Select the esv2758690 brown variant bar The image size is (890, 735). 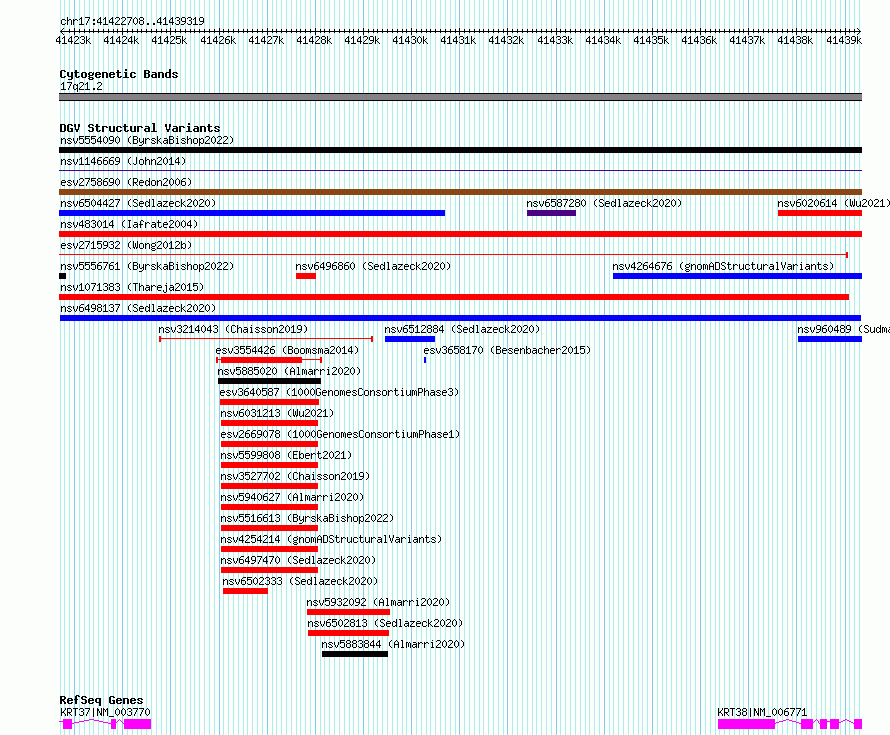(460, 192)
